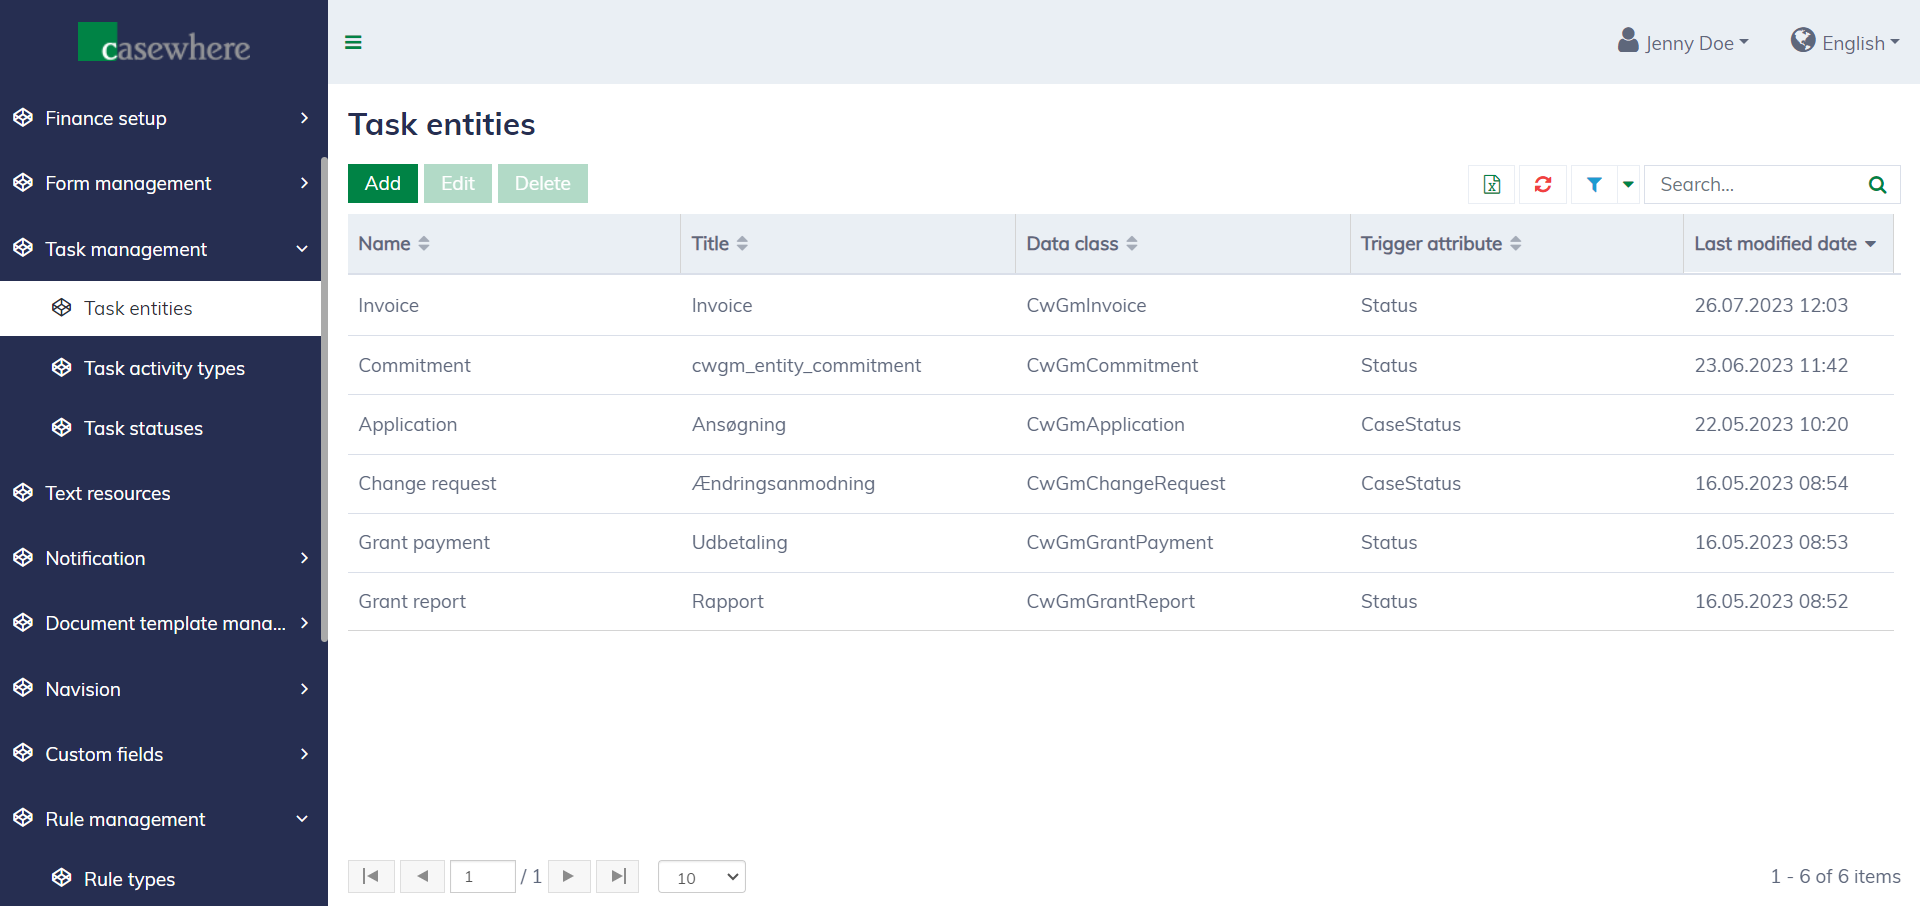Export the table to Excel
The height and width of the screenshot is (906, 1920).
[x=1491, y=184]
